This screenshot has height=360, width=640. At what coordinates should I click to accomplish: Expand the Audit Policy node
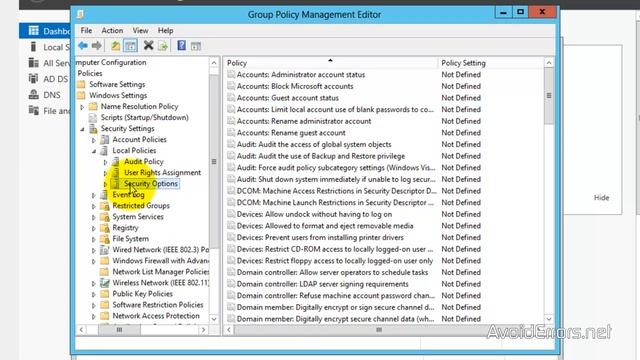point(105,162)
